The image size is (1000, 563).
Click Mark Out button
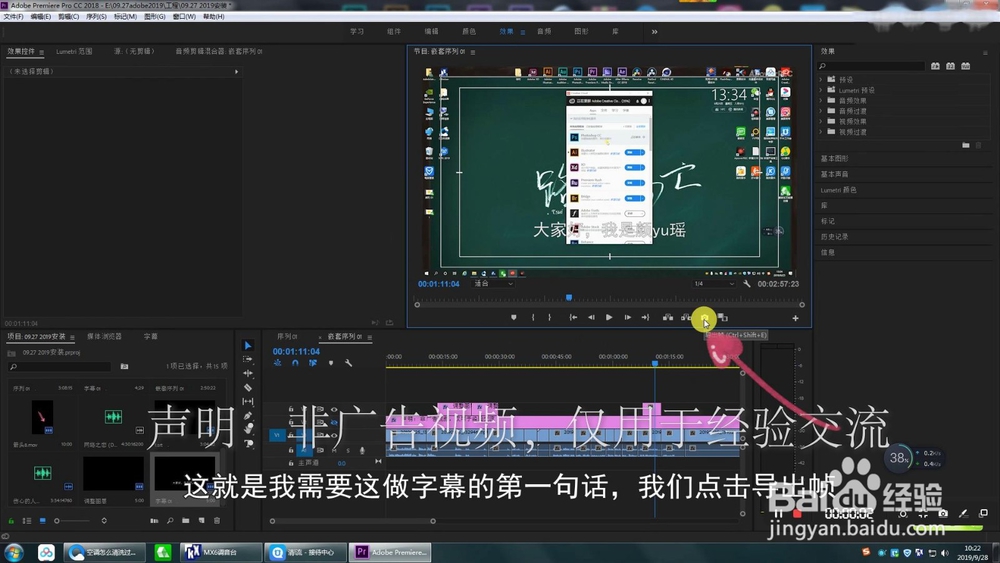tap(549, 318)
